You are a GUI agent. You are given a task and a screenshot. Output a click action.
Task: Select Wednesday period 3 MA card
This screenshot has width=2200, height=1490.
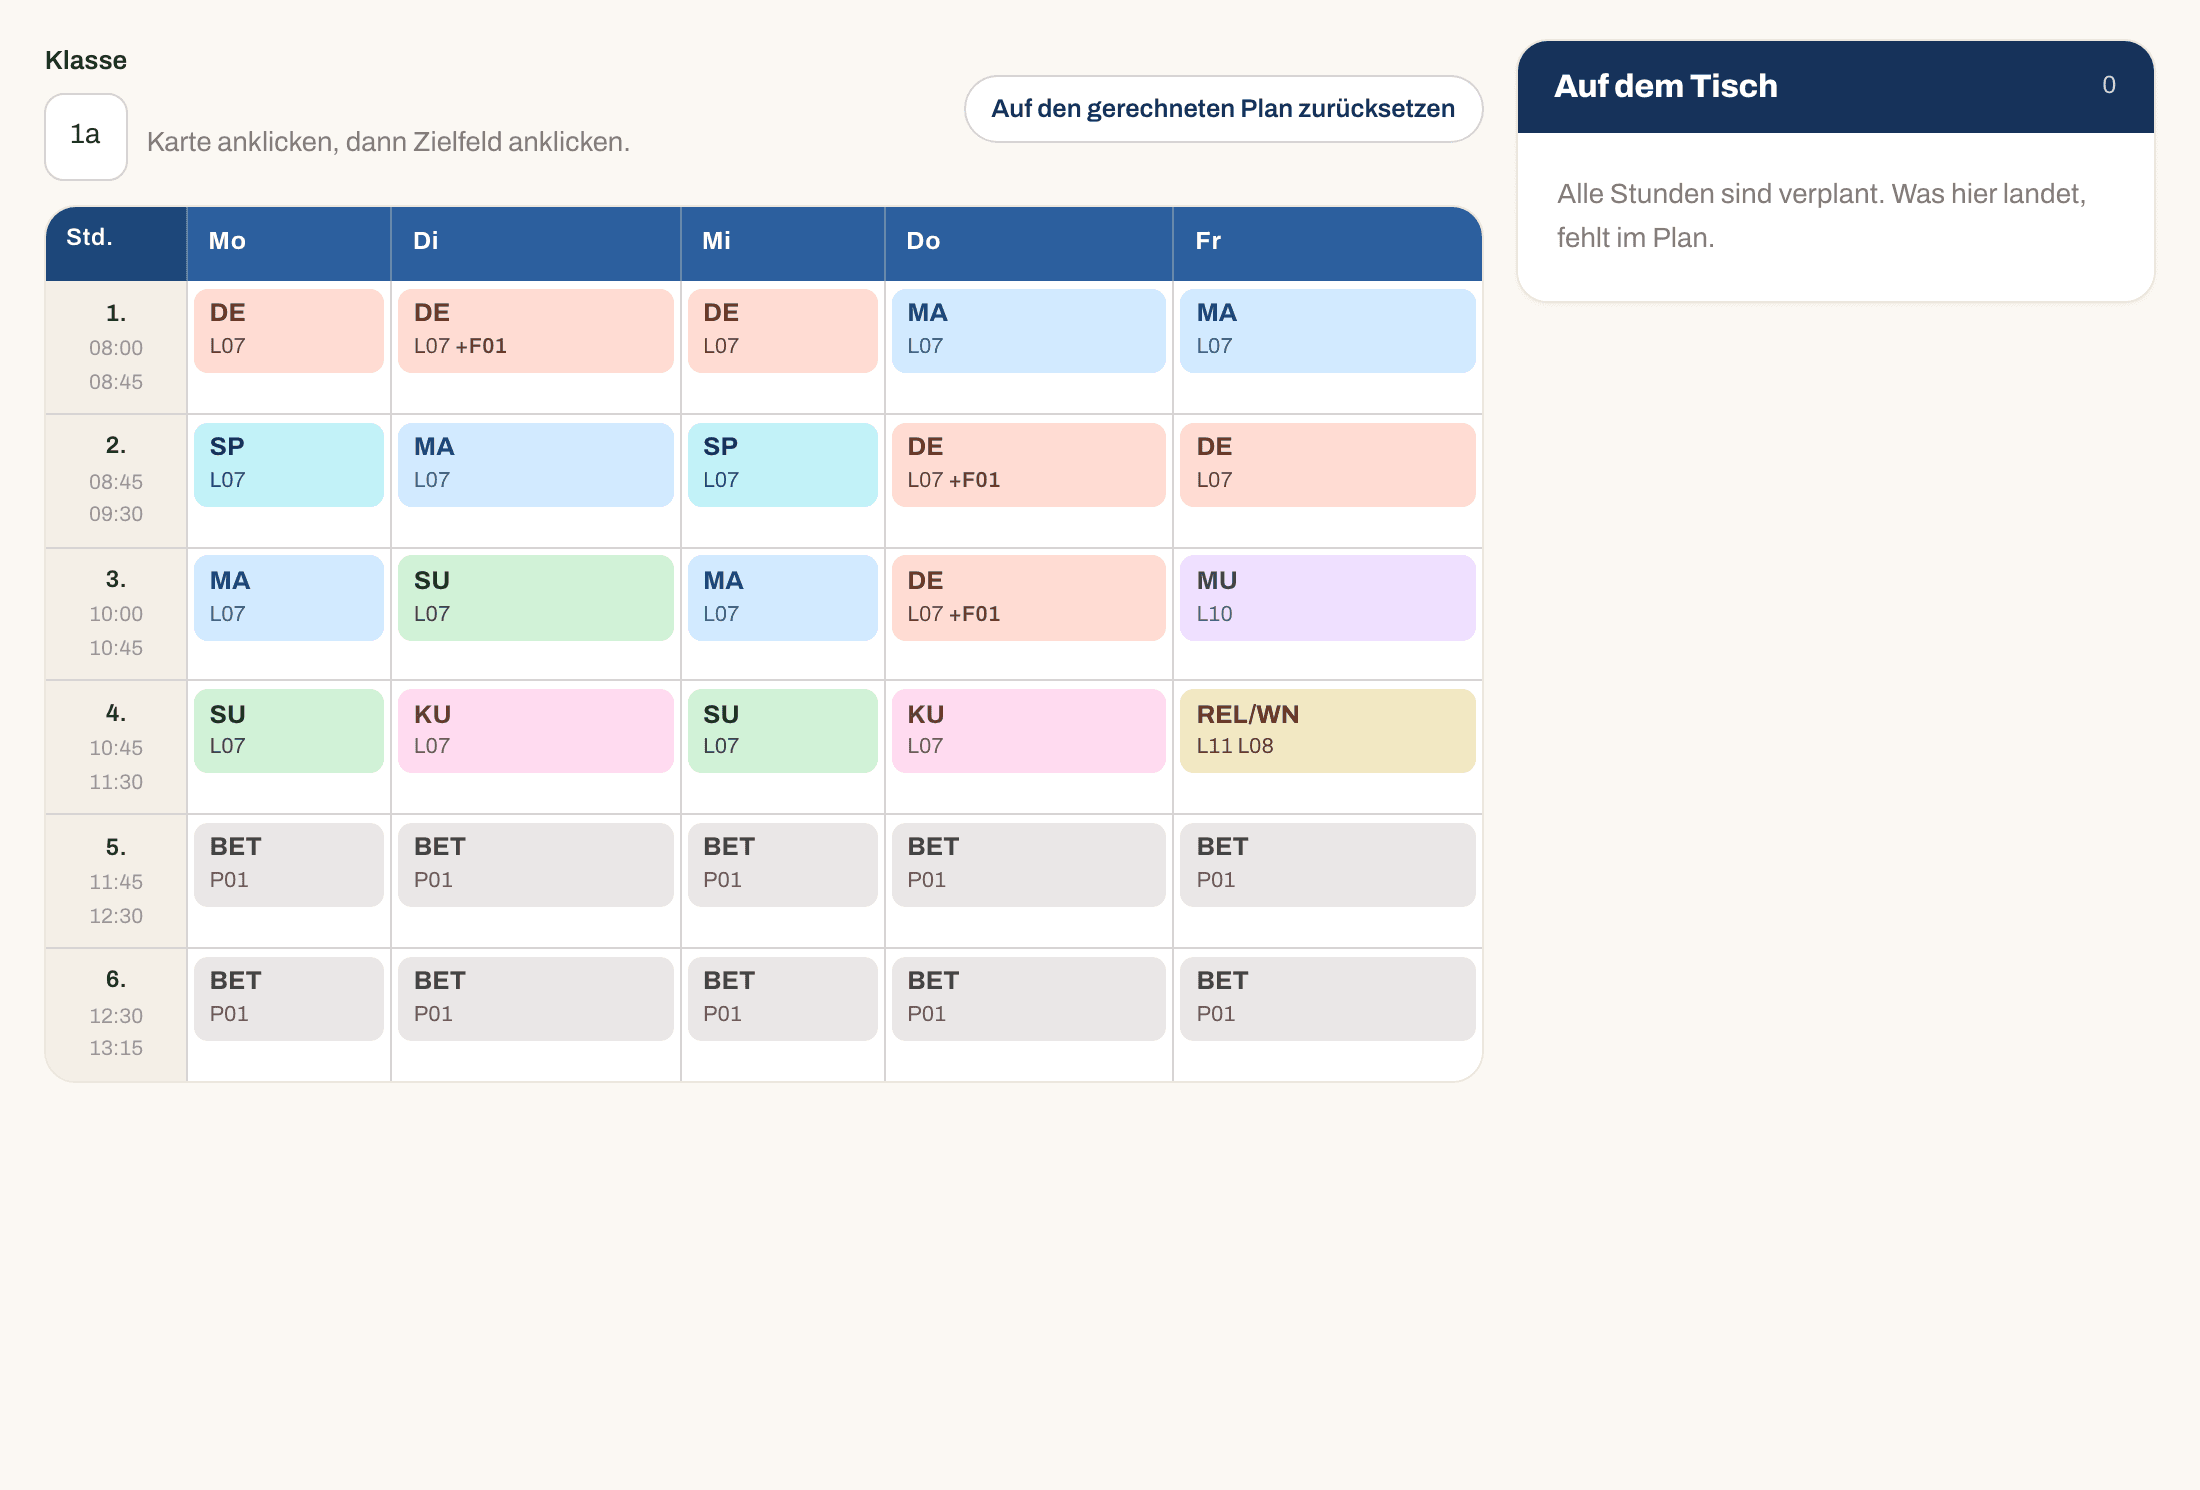point(783,598)
